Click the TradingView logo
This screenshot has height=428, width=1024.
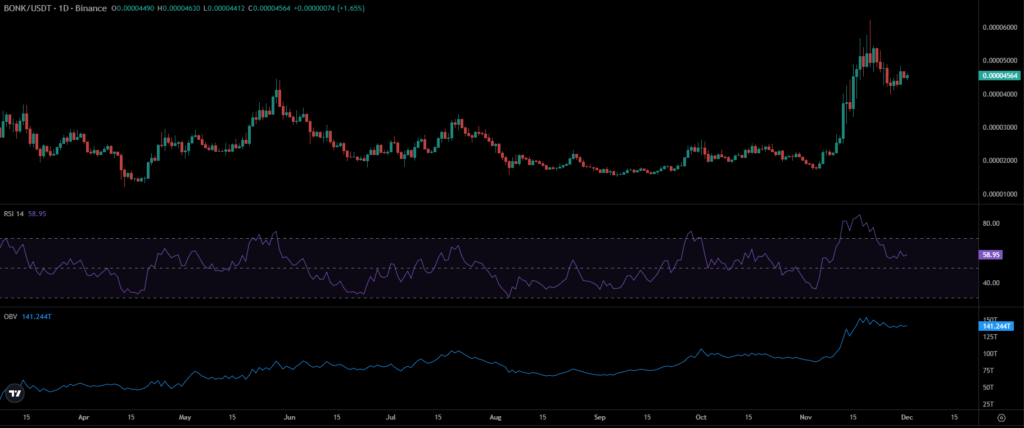15,394
